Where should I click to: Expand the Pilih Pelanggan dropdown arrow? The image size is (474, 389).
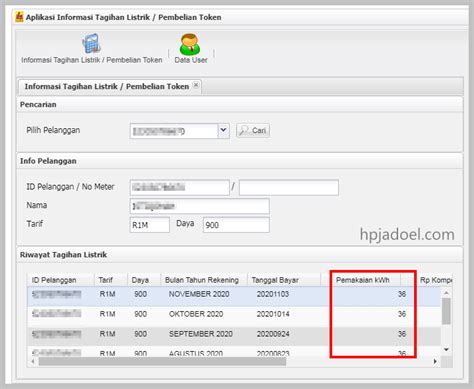click(x=223, y=131)
